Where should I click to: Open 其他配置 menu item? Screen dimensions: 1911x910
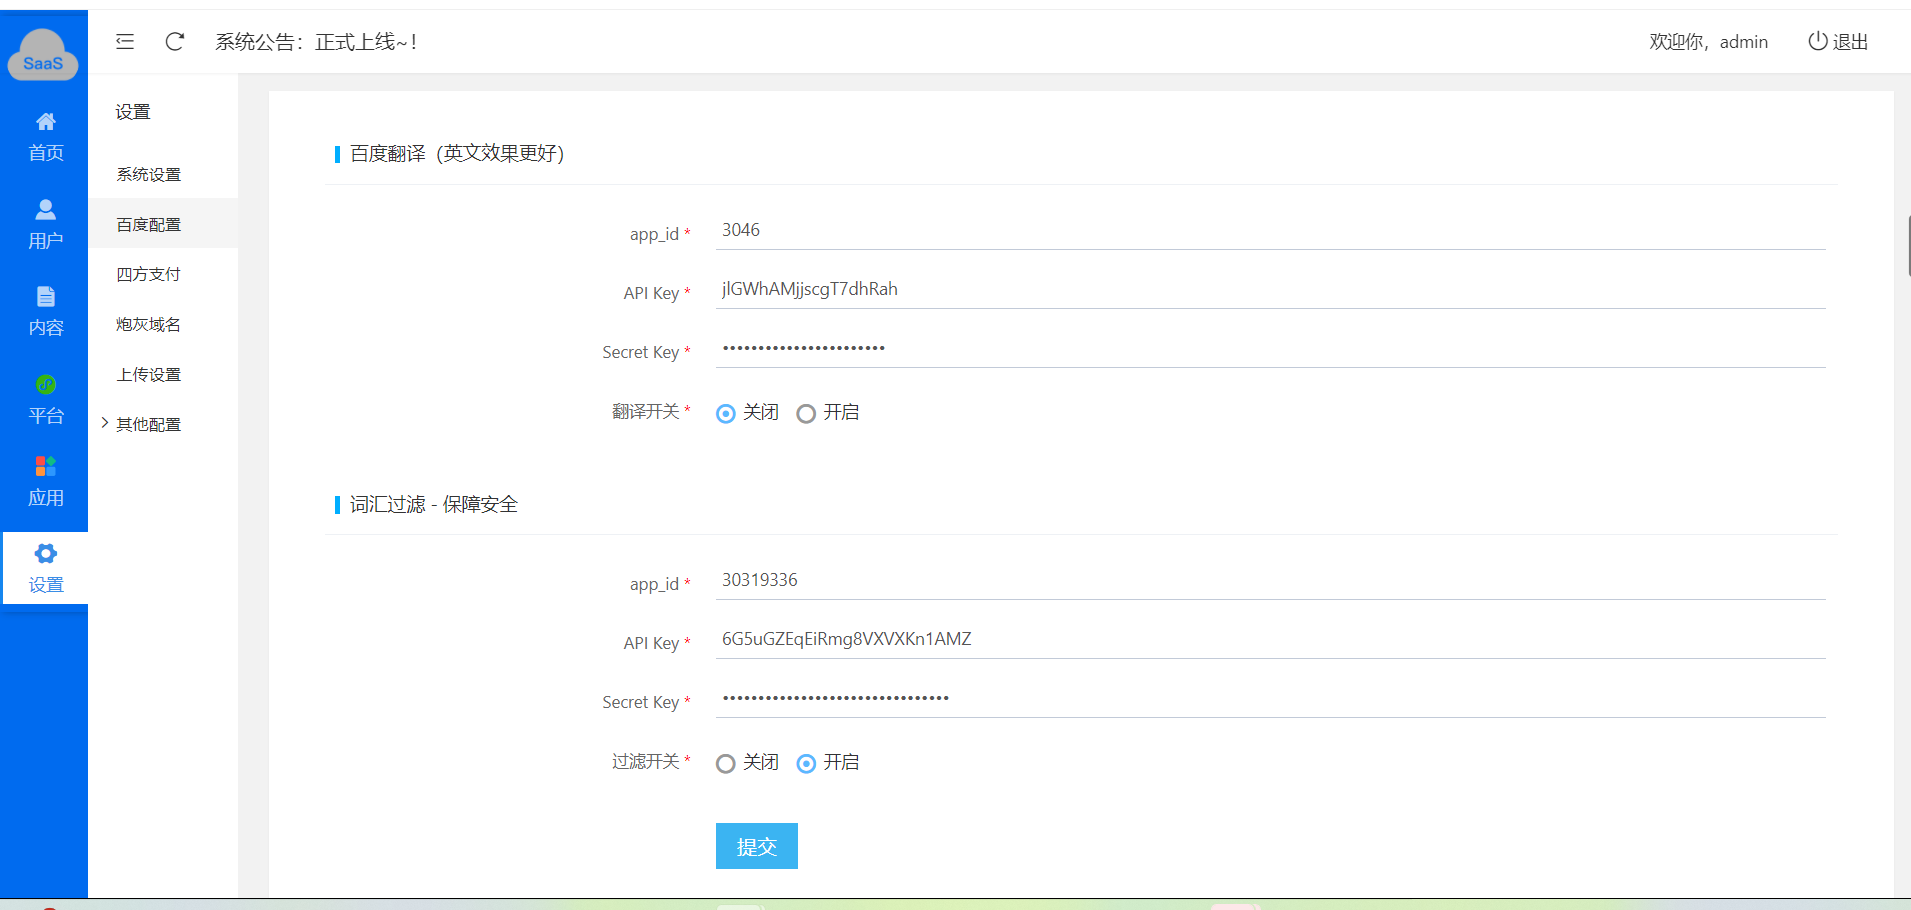pyautogui.click(x=163, y=424)
